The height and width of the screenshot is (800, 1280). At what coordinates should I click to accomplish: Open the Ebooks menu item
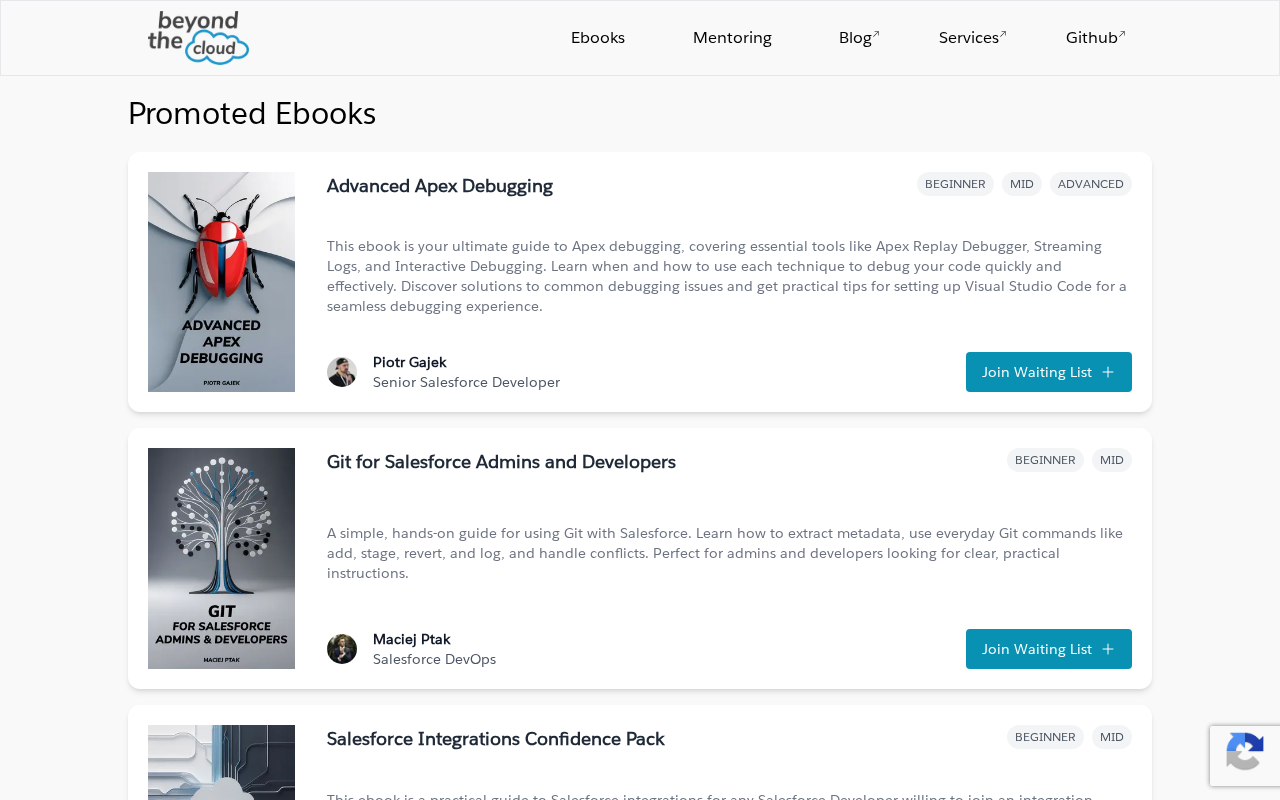pyautogui.click(x=598, y=38)
